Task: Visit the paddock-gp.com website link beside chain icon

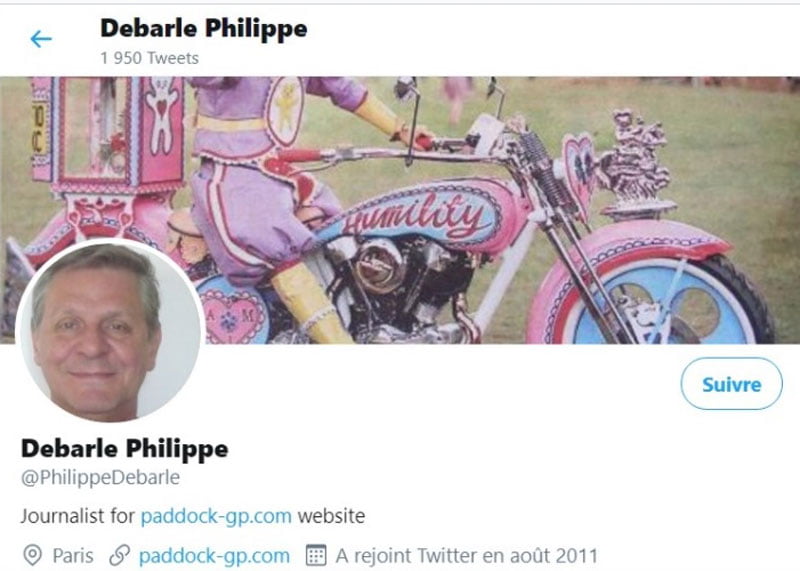Action: [214, 555]
